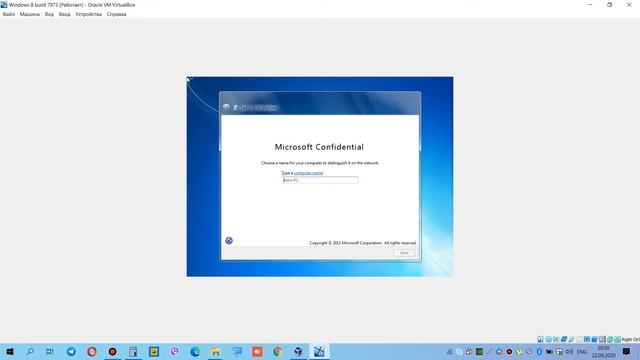Open taskbar Search
The width and height of the screenshot is (640, 360).
coord(30,351)
